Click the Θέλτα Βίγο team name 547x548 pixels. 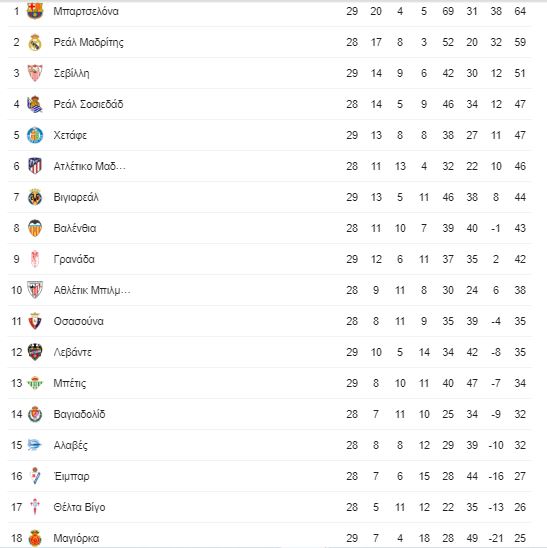tap(79, 507)
